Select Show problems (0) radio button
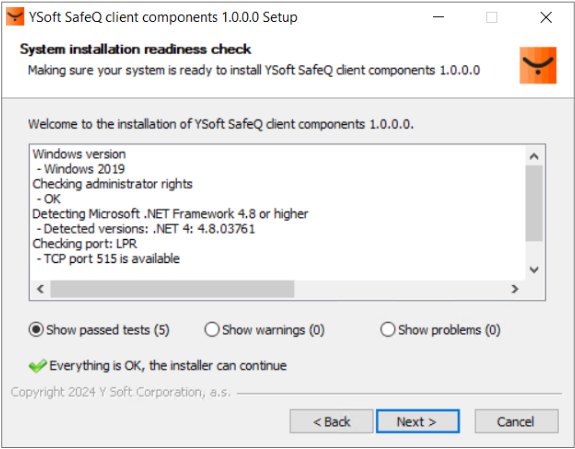The width and height of the screenshot is (575, 449). (x=388, y=330)
